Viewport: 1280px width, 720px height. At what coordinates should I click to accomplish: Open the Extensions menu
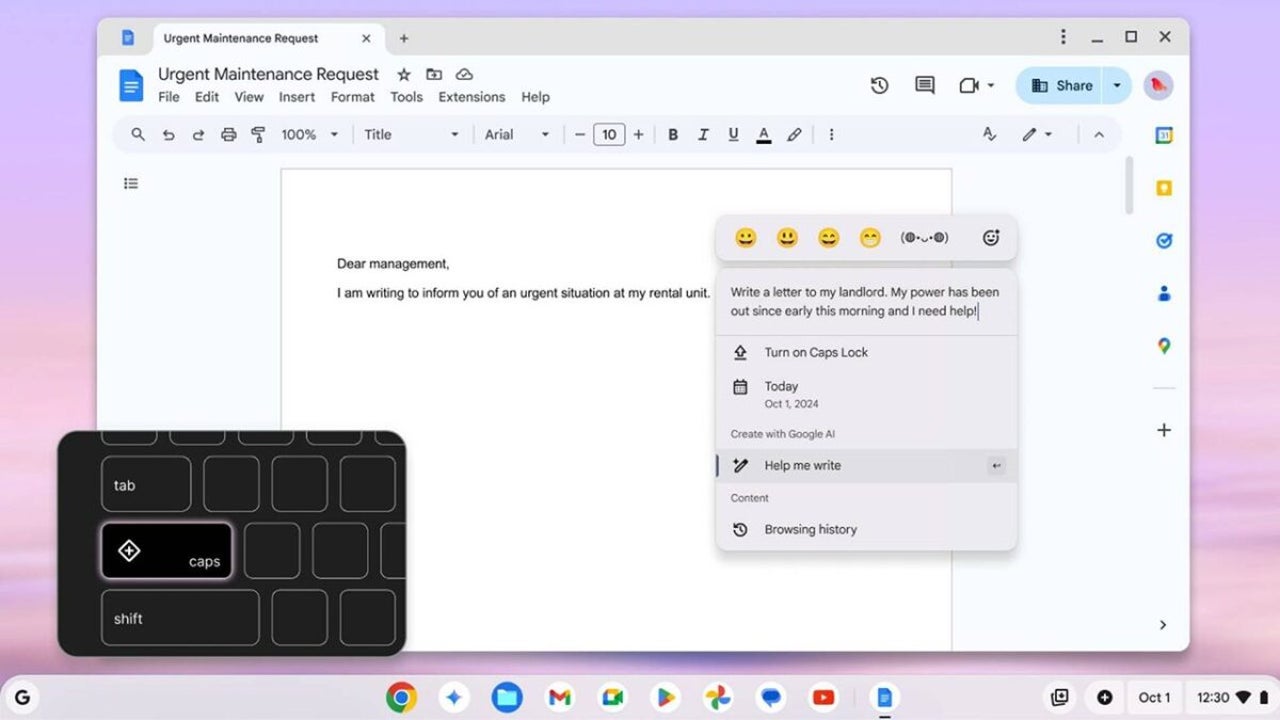point(471,97)
